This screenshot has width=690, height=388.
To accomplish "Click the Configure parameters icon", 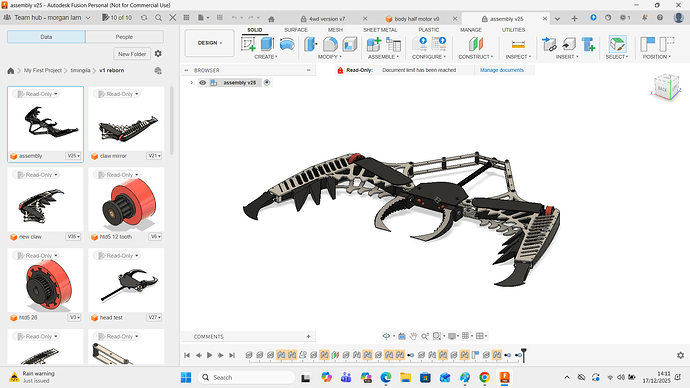I will (420, 44).
